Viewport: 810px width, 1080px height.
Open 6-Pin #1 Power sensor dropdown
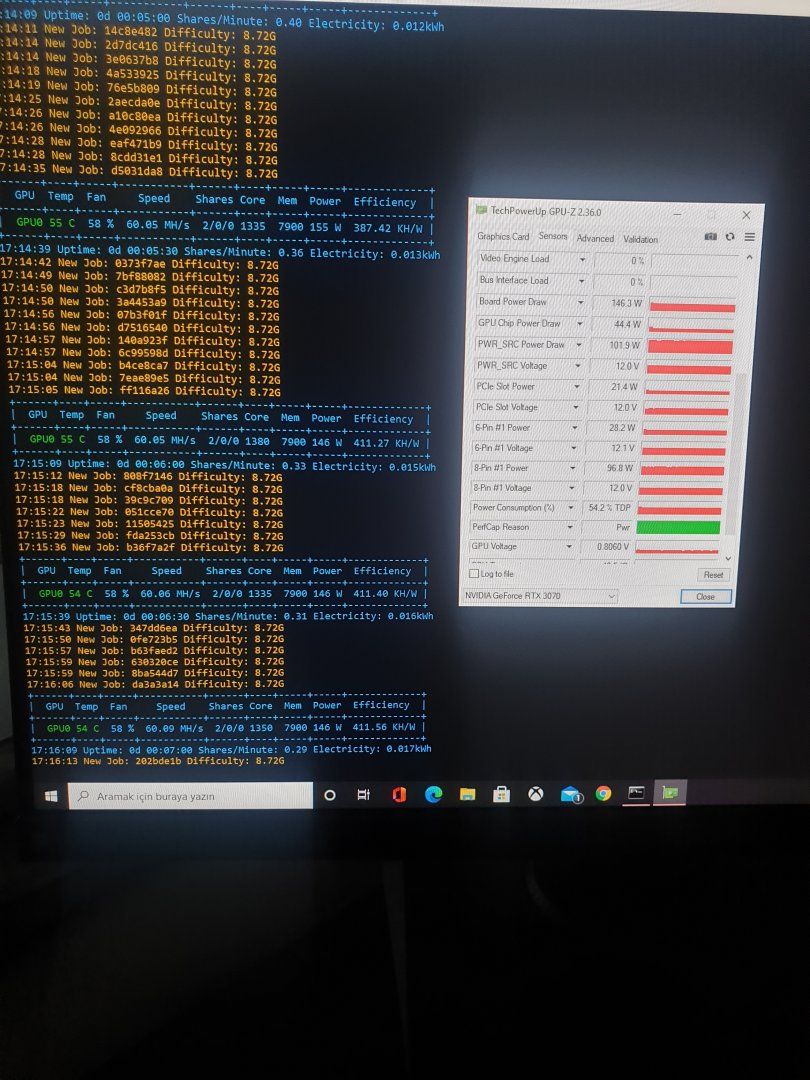click(x=574, y=428)
